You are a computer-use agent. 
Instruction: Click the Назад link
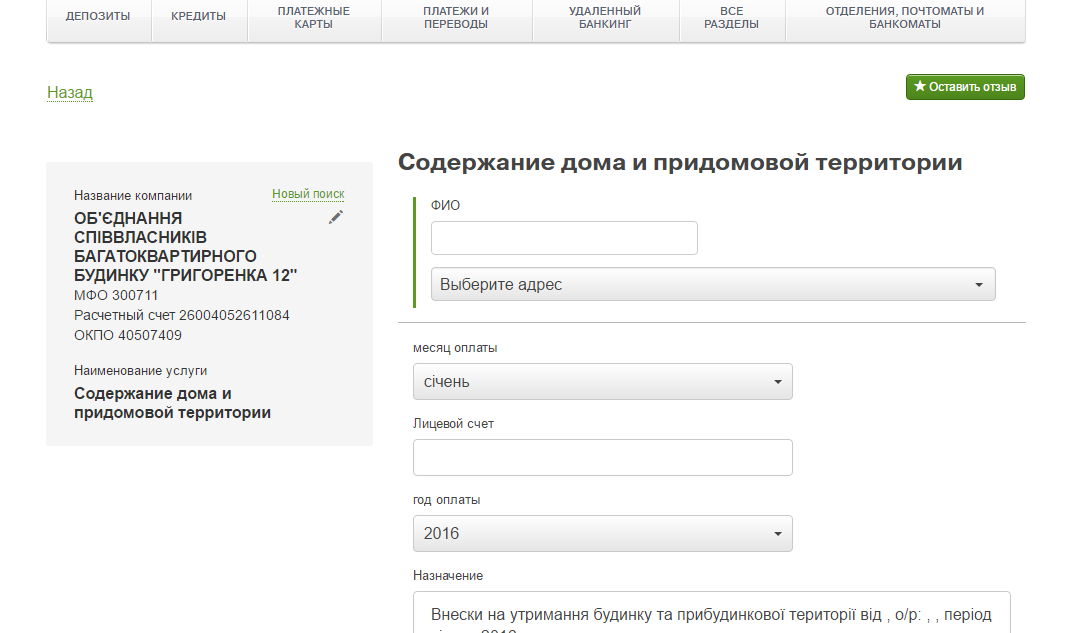[70, 93]
